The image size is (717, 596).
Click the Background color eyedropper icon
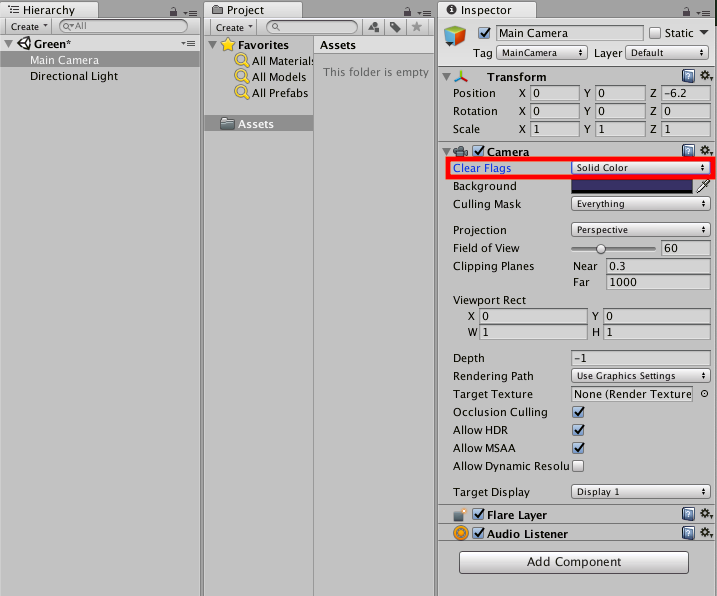click(x=703, y=186)
